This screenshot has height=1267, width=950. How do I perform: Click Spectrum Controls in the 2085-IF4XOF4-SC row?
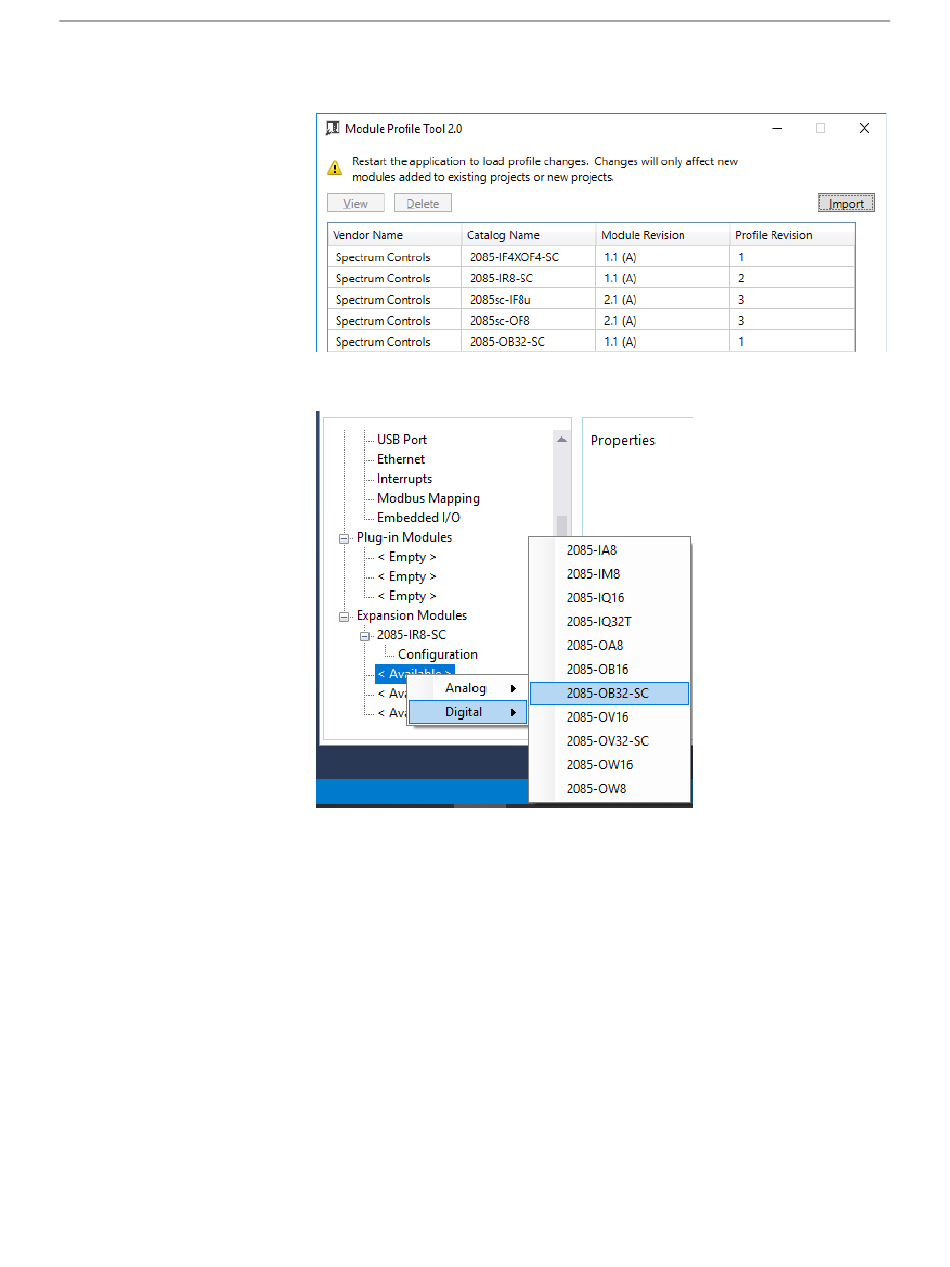point(383,257)
